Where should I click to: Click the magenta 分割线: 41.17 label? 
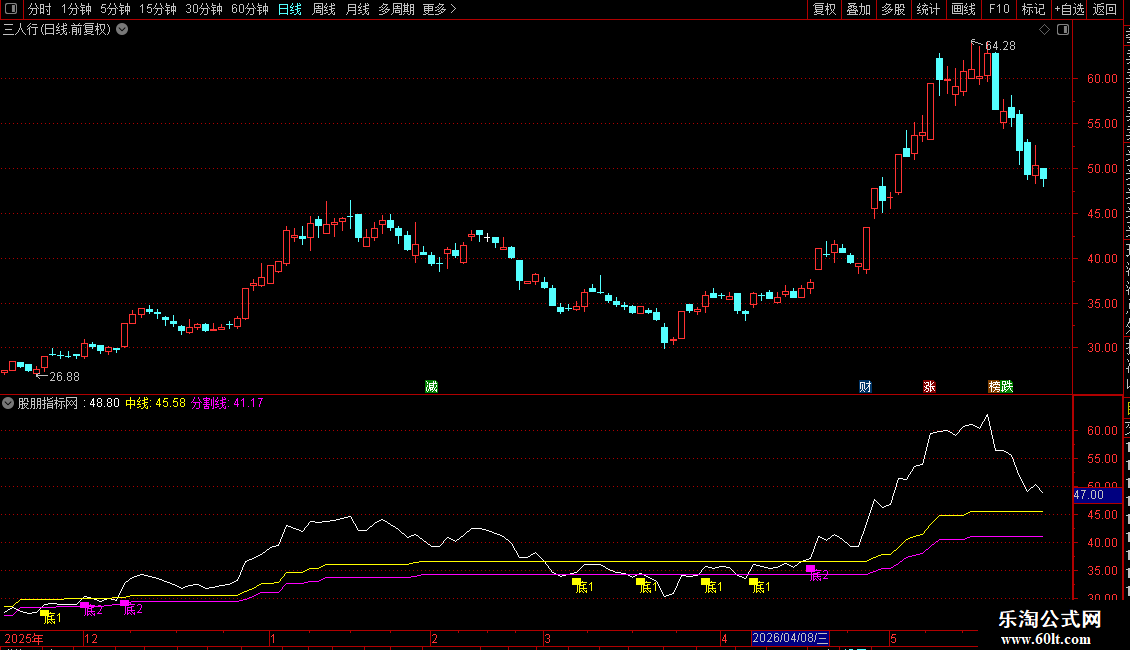(227, 403)
